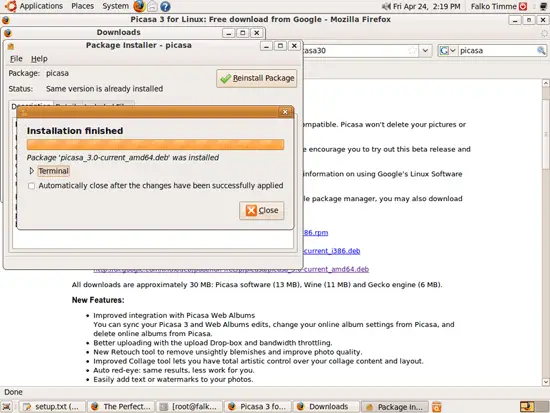
Task: Click the volume speaker icon
Action: click(386, 6)
